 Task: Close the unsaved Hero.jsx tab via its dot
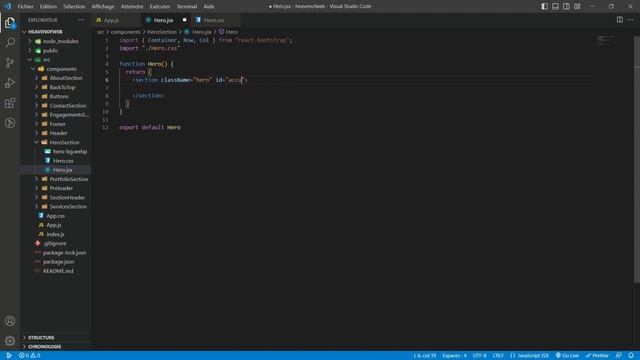click(x=184, y=20)
